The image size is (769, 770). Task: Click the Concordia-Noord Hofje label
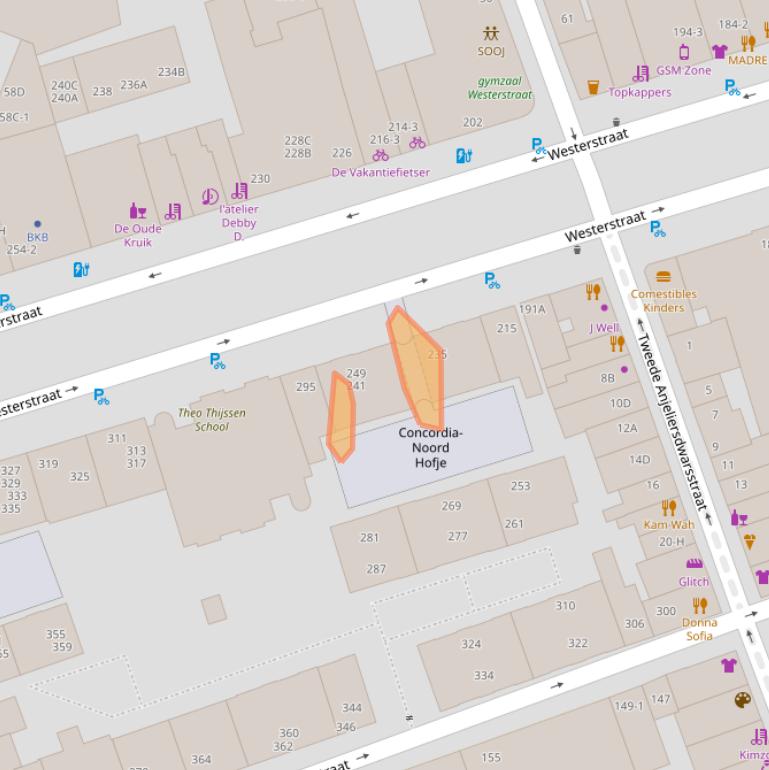point(430,447)
